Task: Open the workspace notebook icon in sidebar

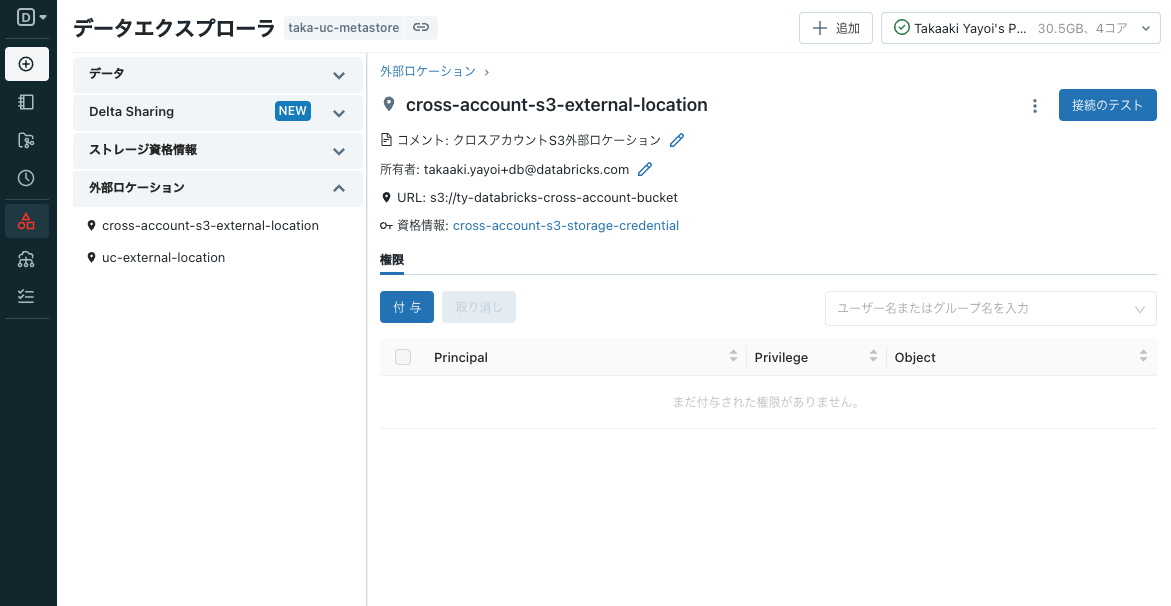Action: pyautogui.click(x=26, y=102)
